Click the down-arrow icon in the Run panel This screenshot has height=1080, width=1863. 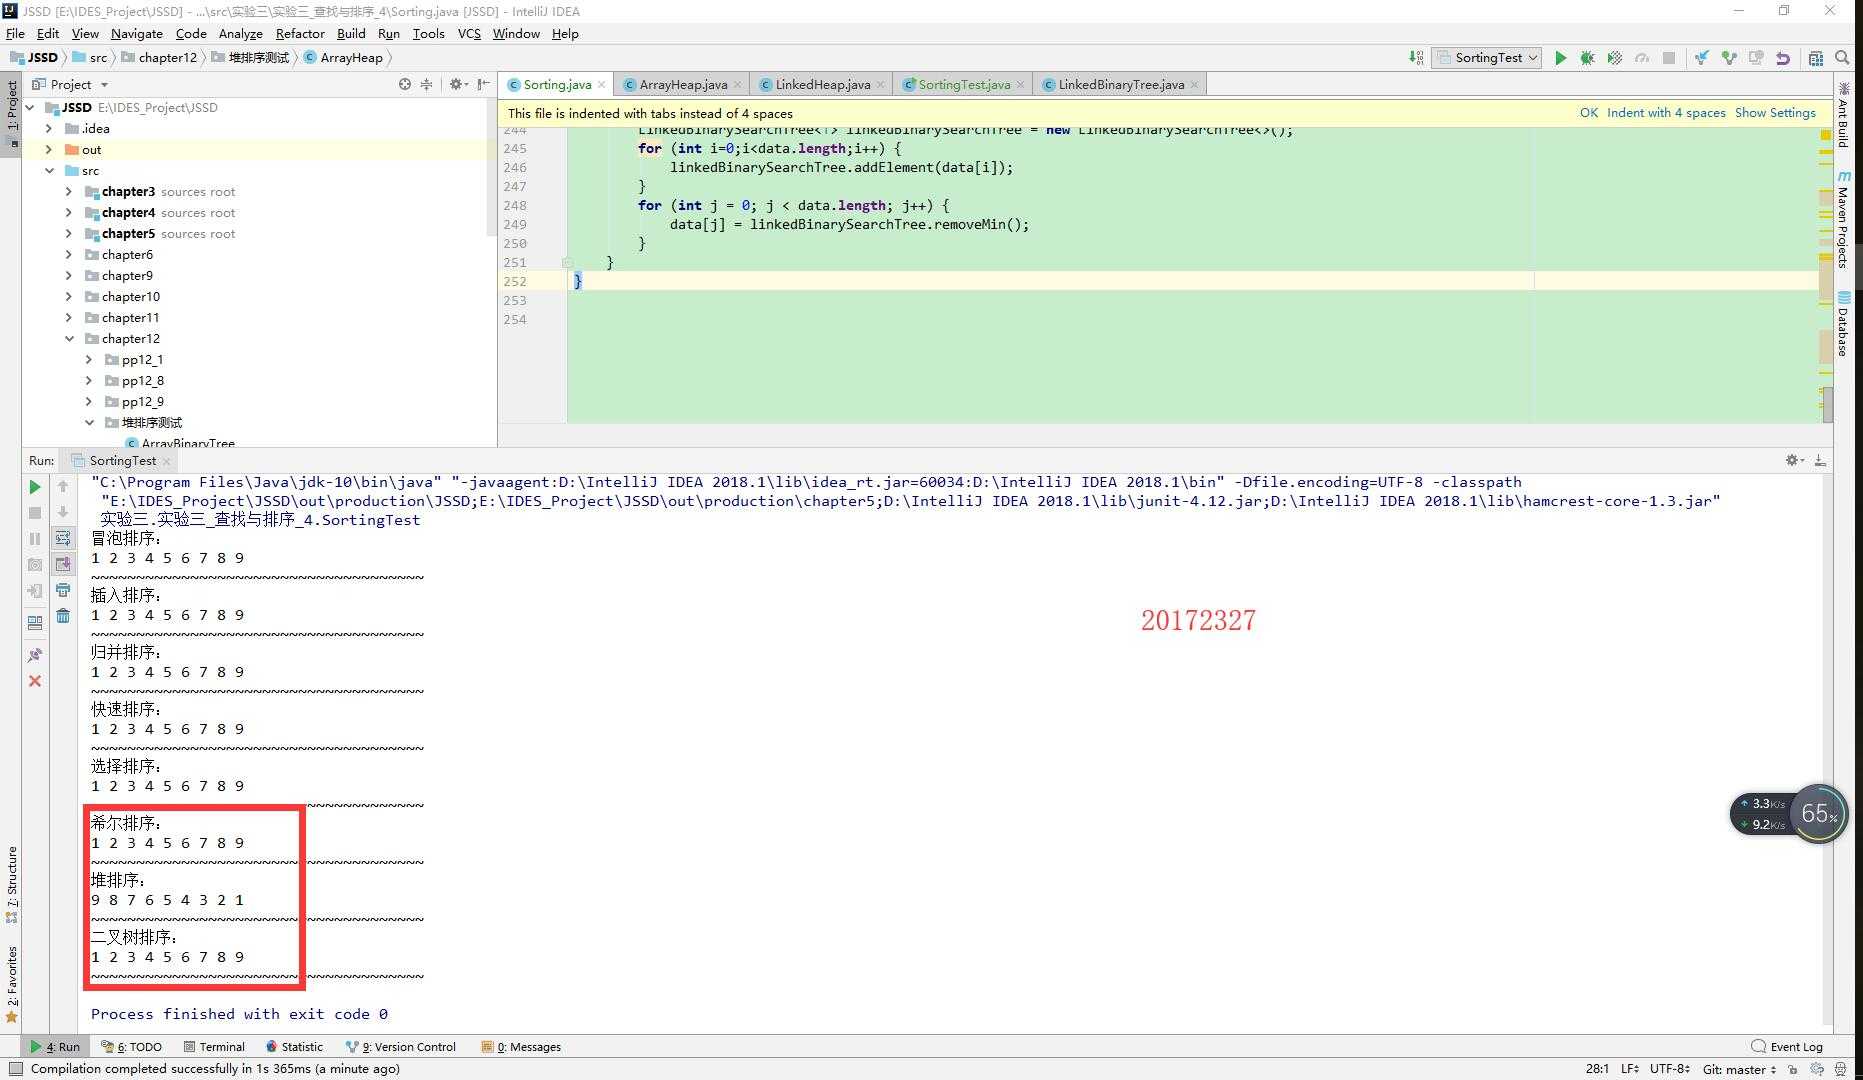[63, 512]
